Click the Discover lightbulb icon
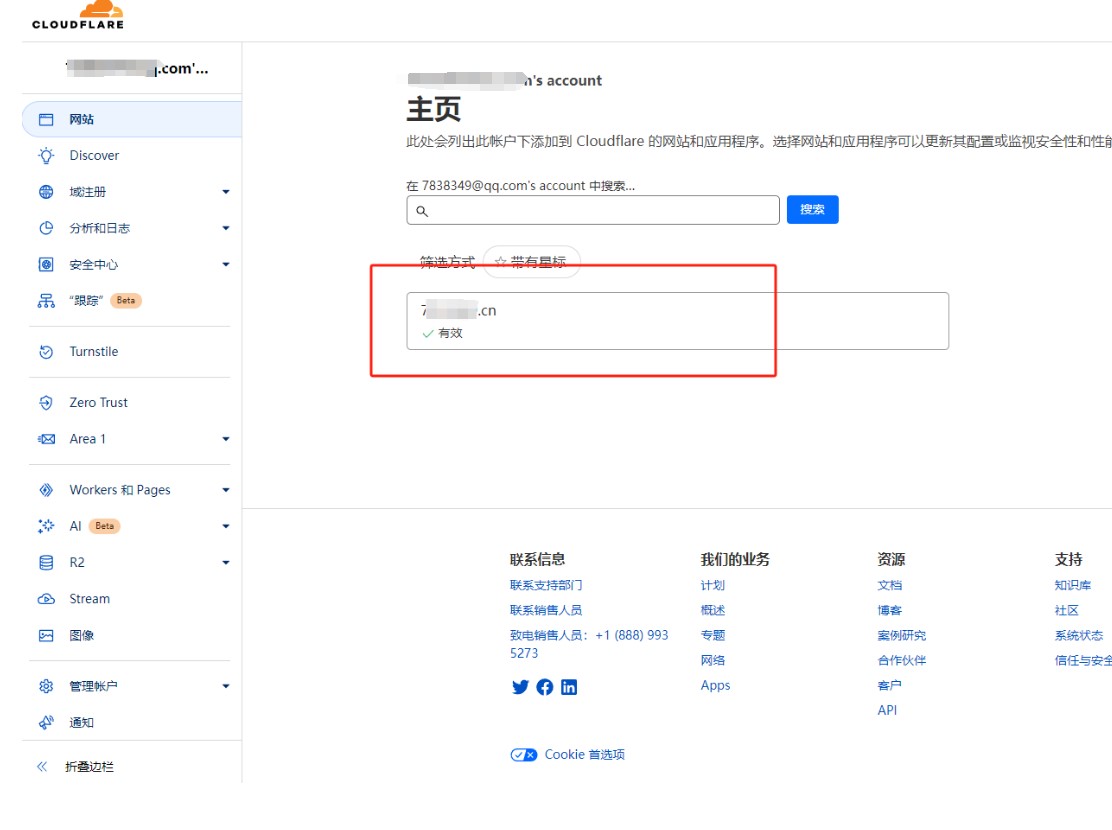The height and width of the screenshot is (830, 1112). [46, 156]
